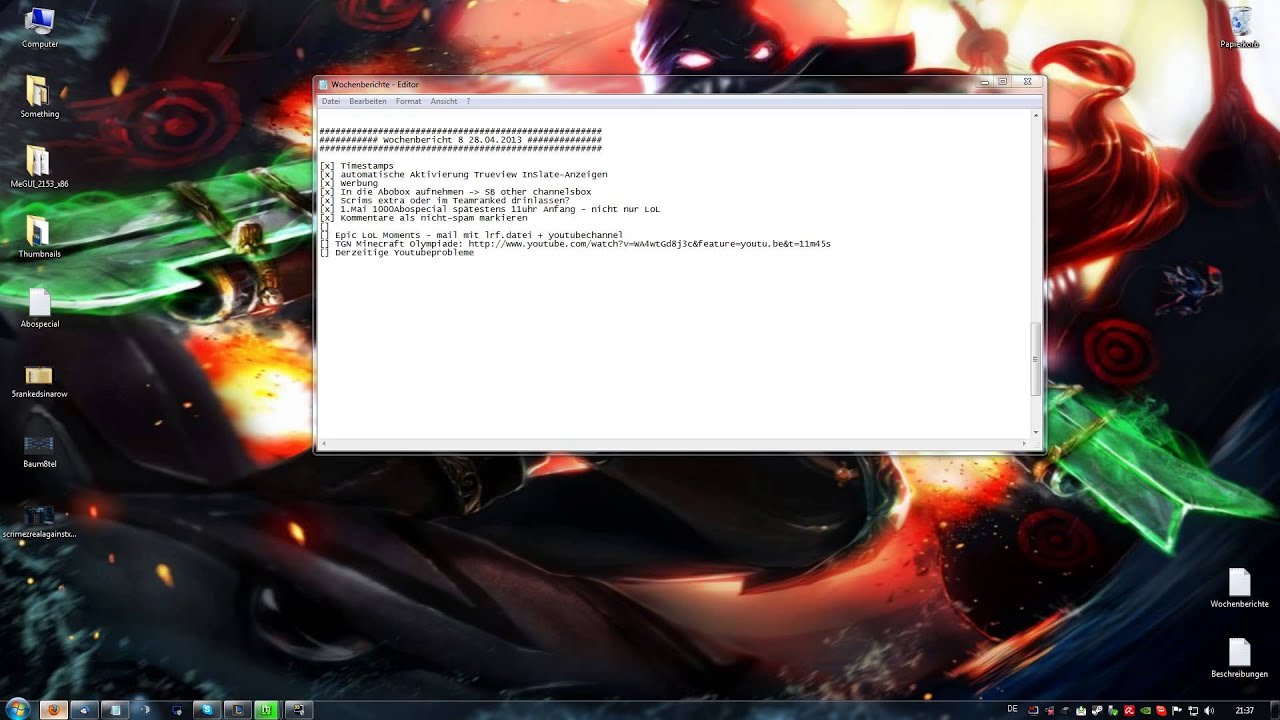Open the volume speaker tray icon
This screenshot has width=1280, height=720.
coord(1209,710)
